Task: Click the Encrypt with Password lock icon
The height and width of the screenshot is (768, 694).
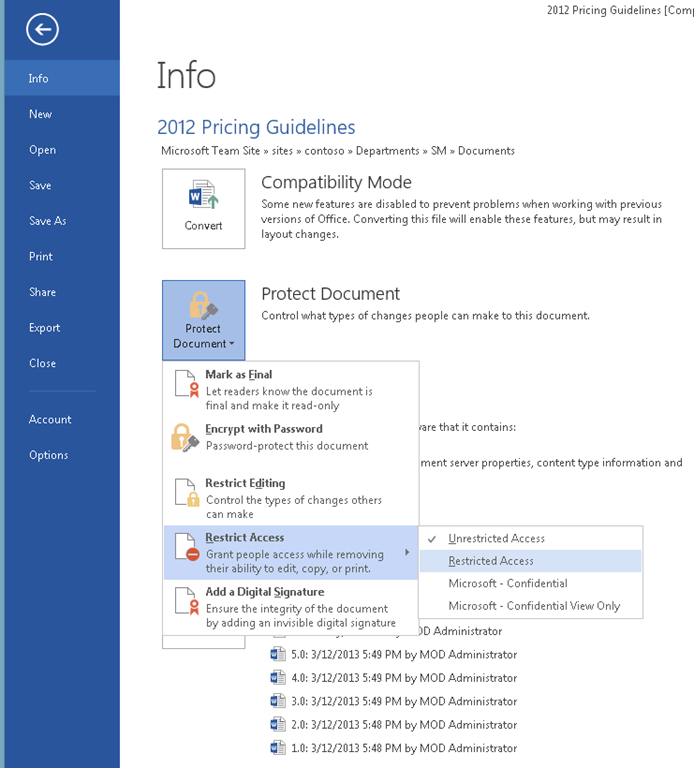Action: click(185, 437)
